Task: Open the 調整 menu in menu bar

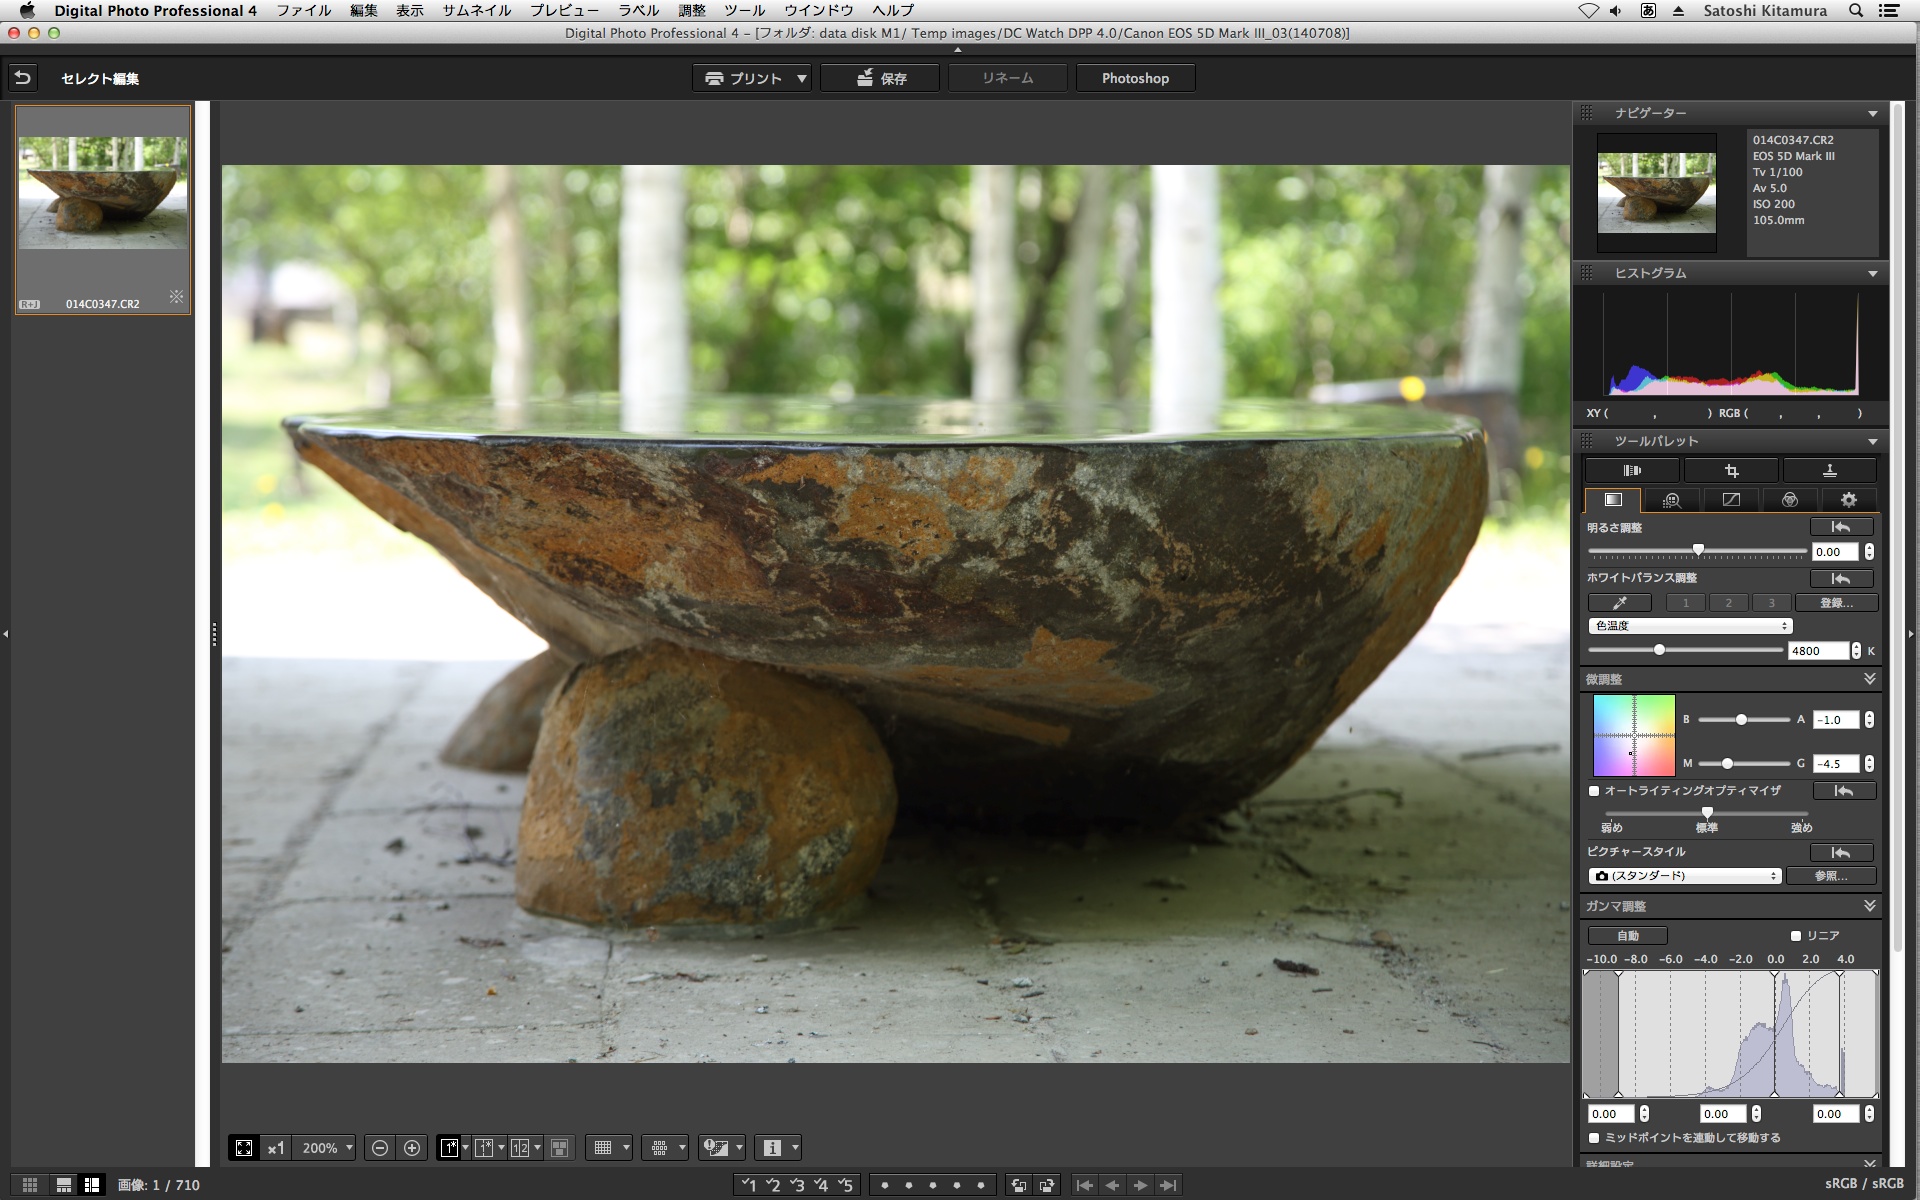Action: coord(692,10)
